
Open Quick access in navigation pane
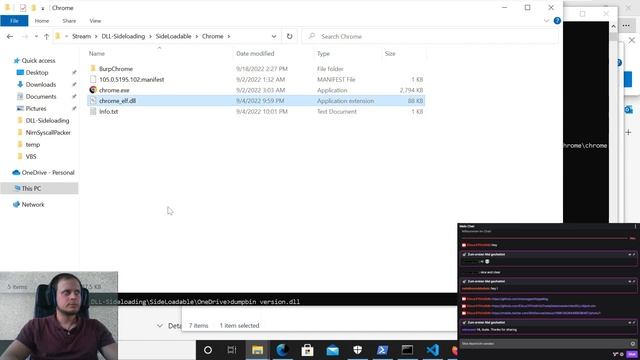point(38,60)
